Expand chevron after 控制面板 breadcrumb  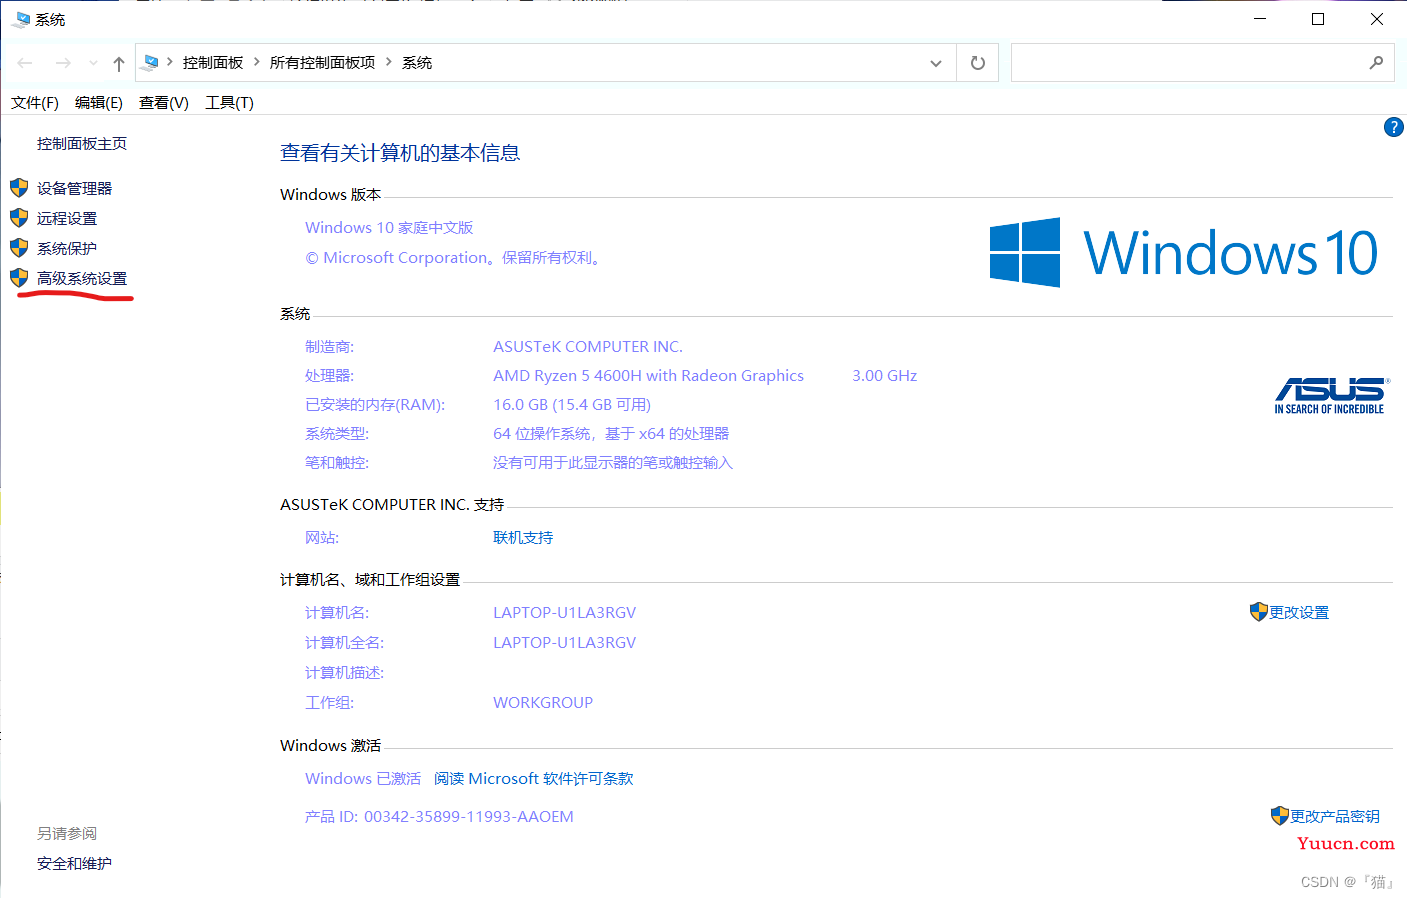coord(256,62)
